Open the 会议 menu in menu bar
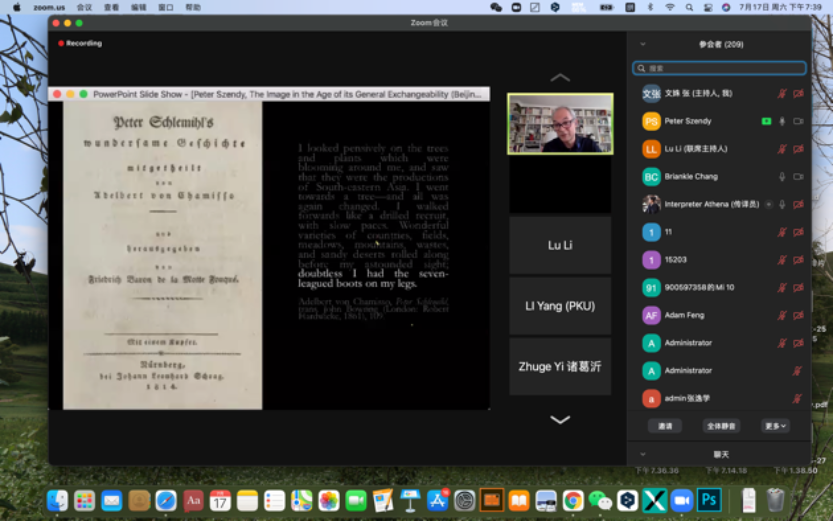The image size is (833, 521). [85, 7]
